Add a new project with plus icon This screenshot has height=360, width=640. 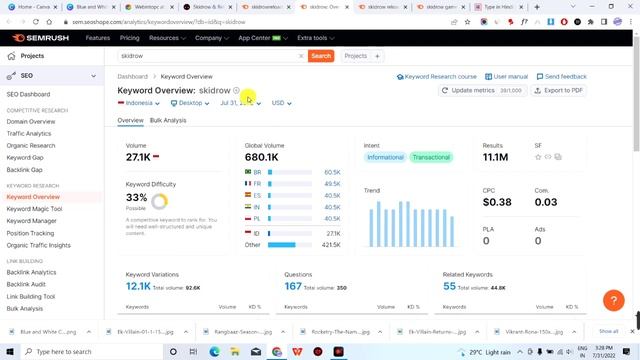click(x=377, y=56)
